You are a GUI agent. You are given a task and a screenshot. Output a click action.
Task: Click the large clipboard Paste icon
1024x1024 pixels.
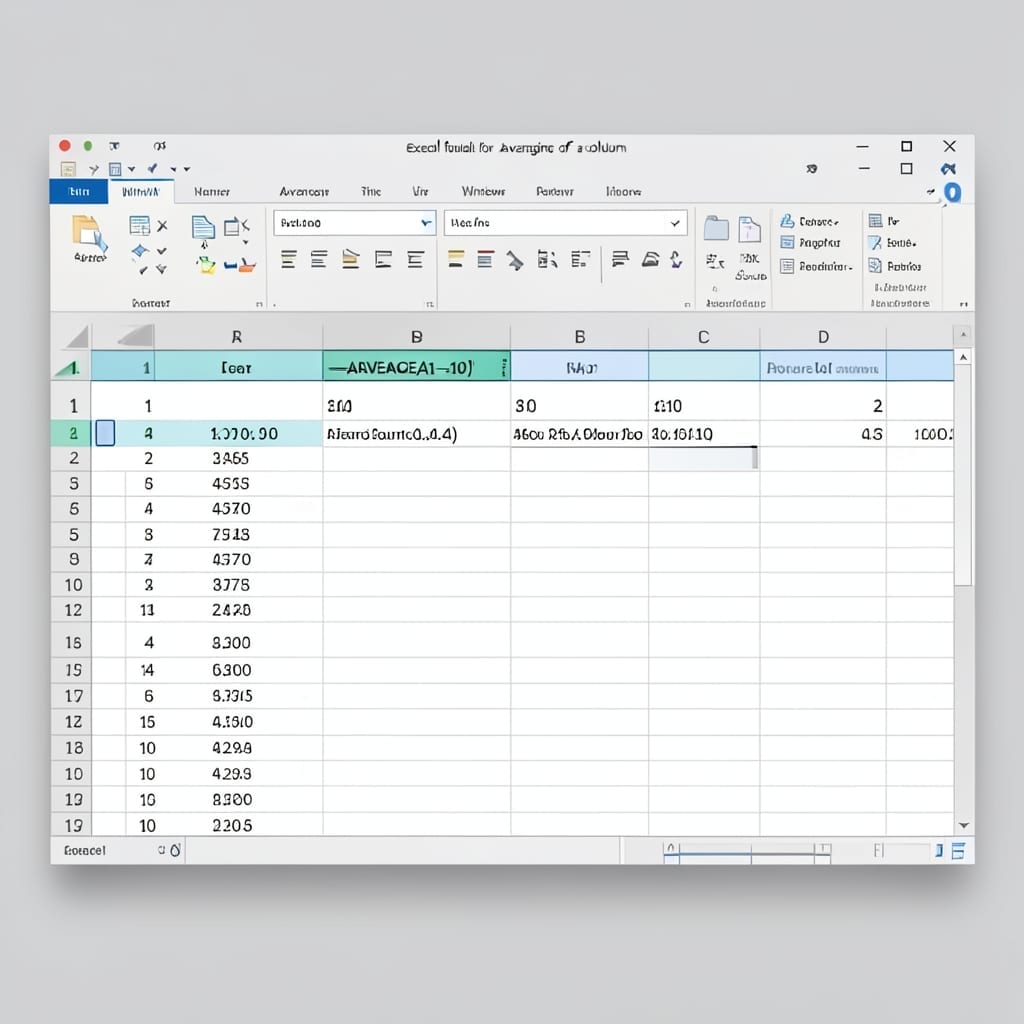pos(89,234)
